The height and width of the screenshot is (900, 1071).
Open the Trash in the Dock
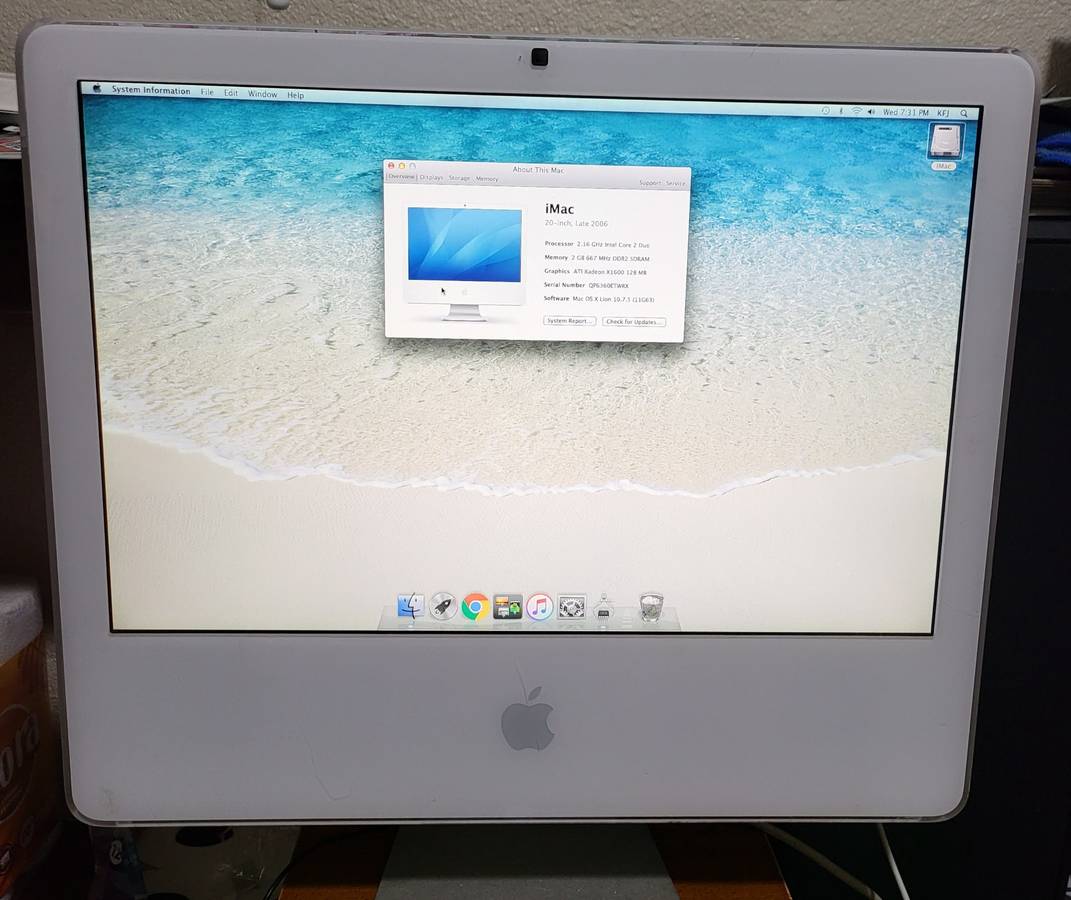click(x=651, y=607)
